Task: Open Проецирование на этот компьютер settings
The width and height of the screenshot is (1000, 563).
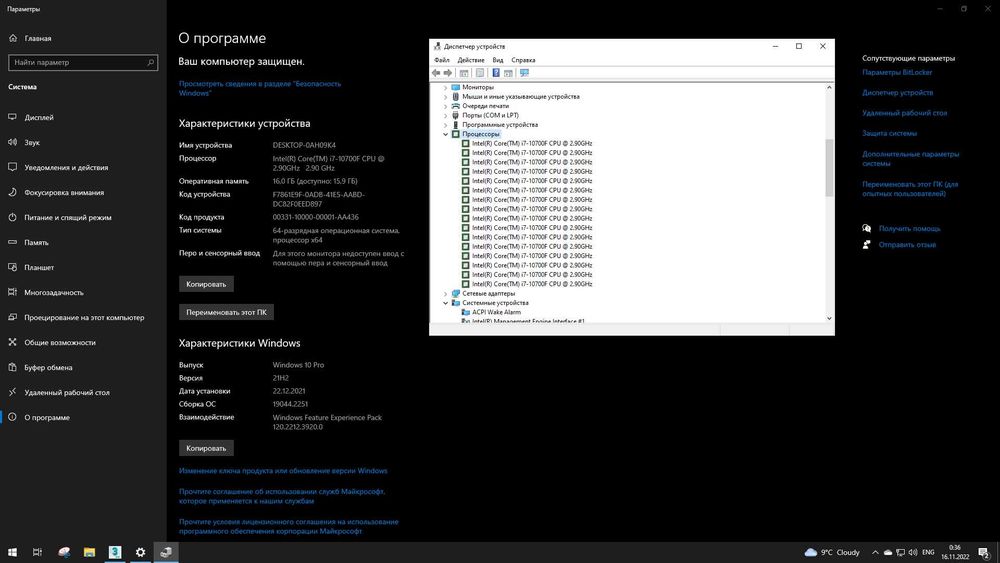Action: [x=83, y=317]
